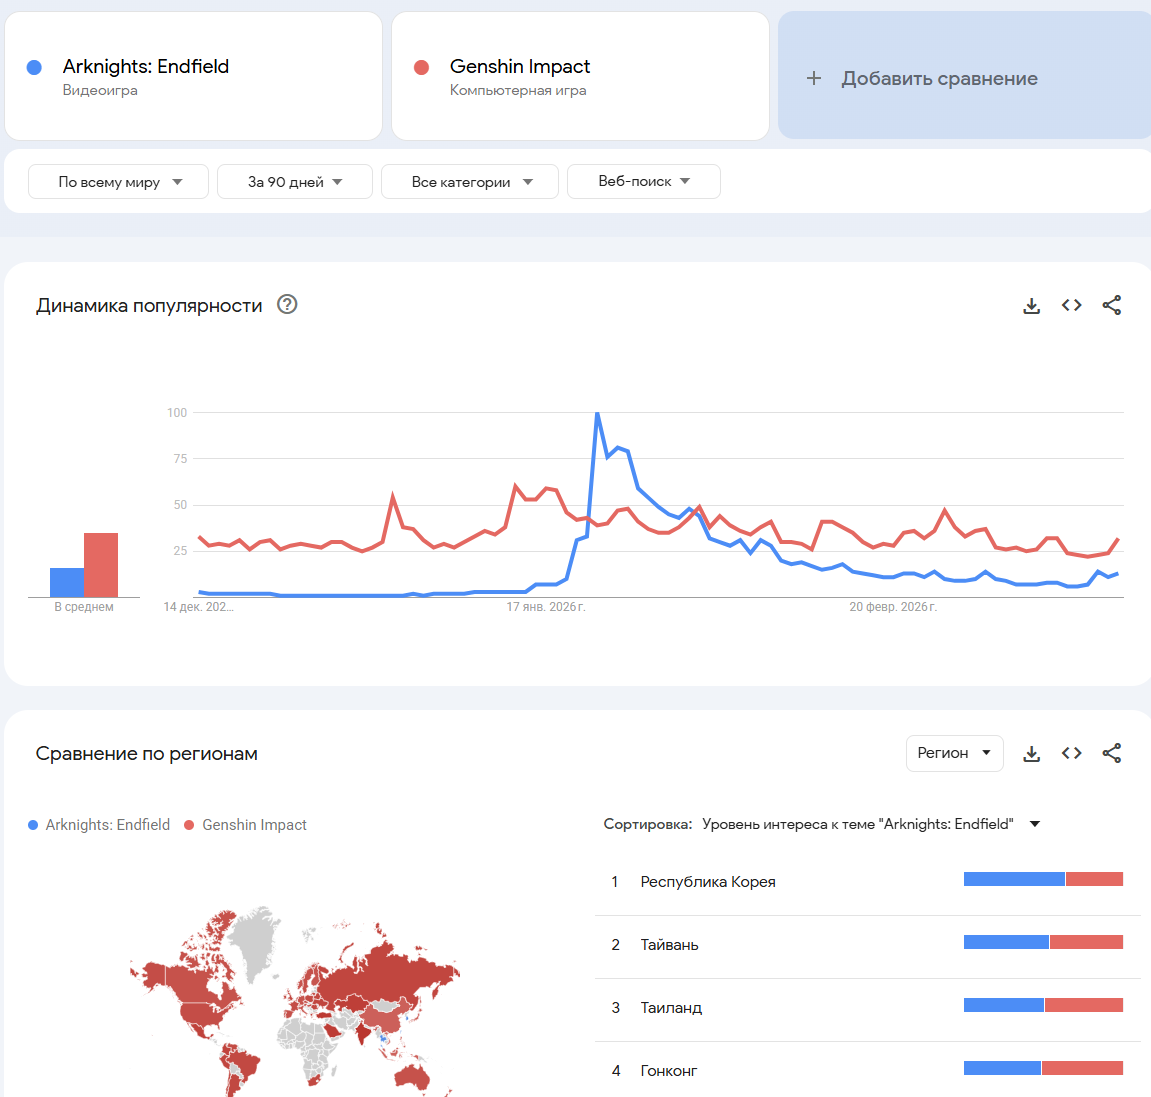The height and width of the screenshot is (1097, 1151).
Task: Share the regional comparison section
Action: [x=1111, y=754]
